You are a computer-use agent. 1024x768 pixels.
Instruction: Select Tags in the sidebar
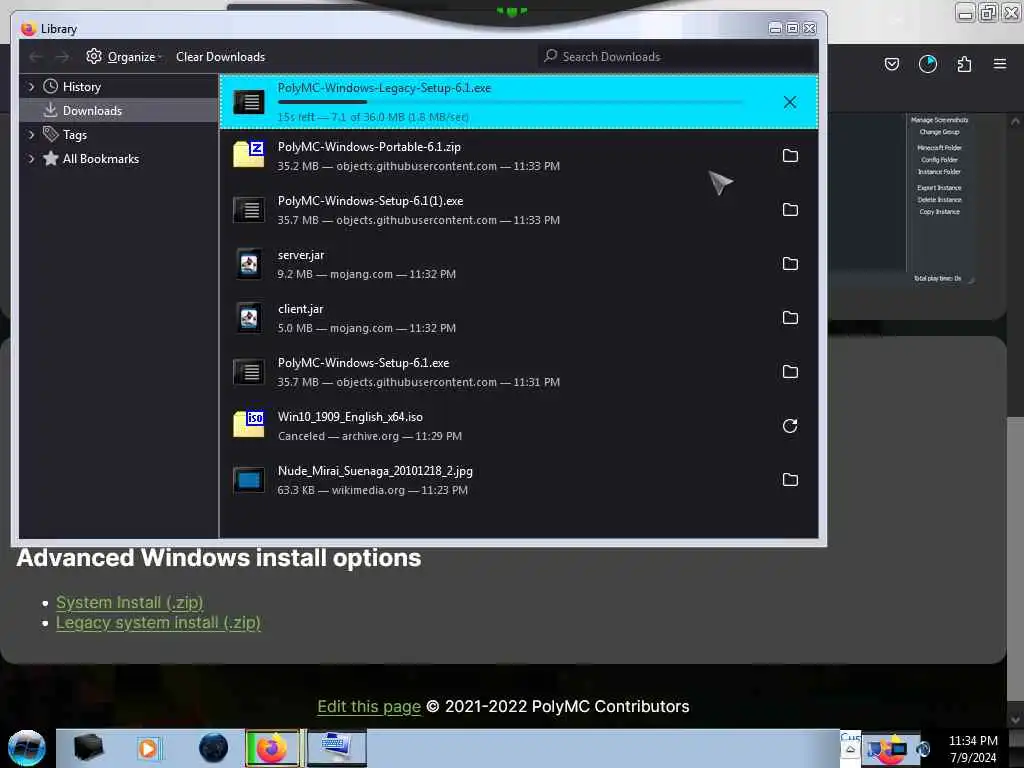[x=74, y=135]
